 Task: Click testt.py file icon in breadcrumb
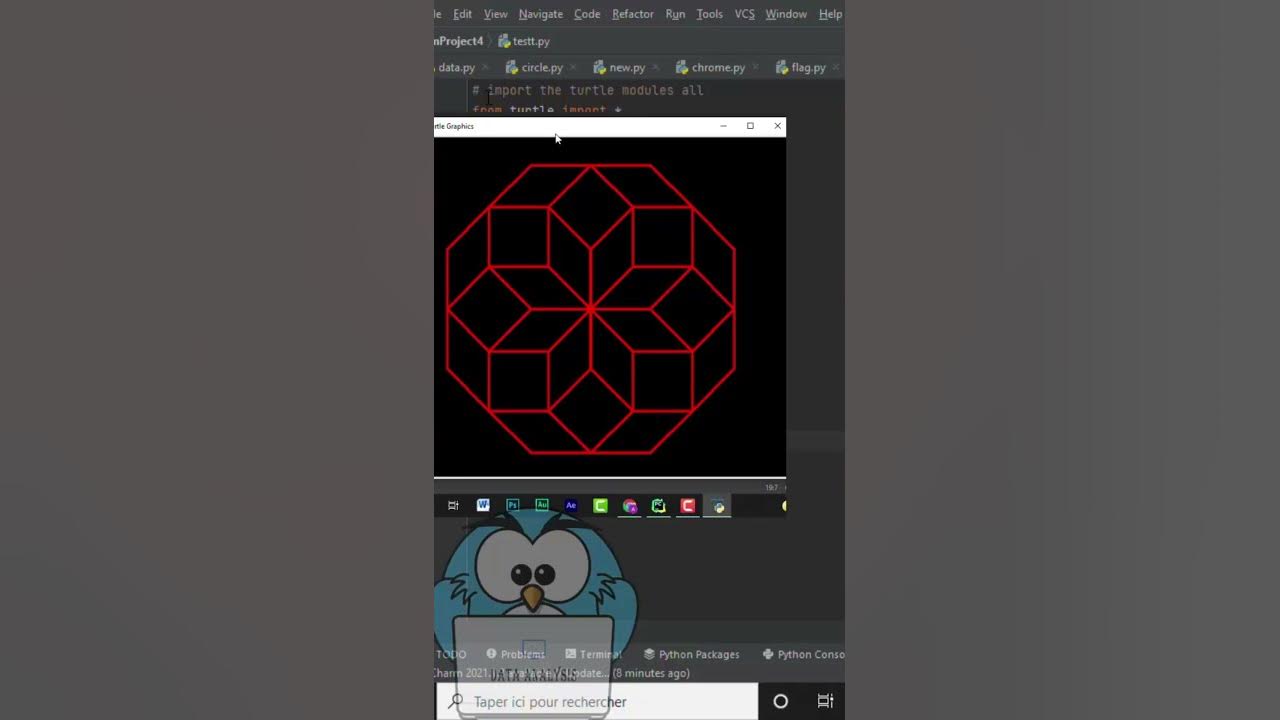coord(504,41)
